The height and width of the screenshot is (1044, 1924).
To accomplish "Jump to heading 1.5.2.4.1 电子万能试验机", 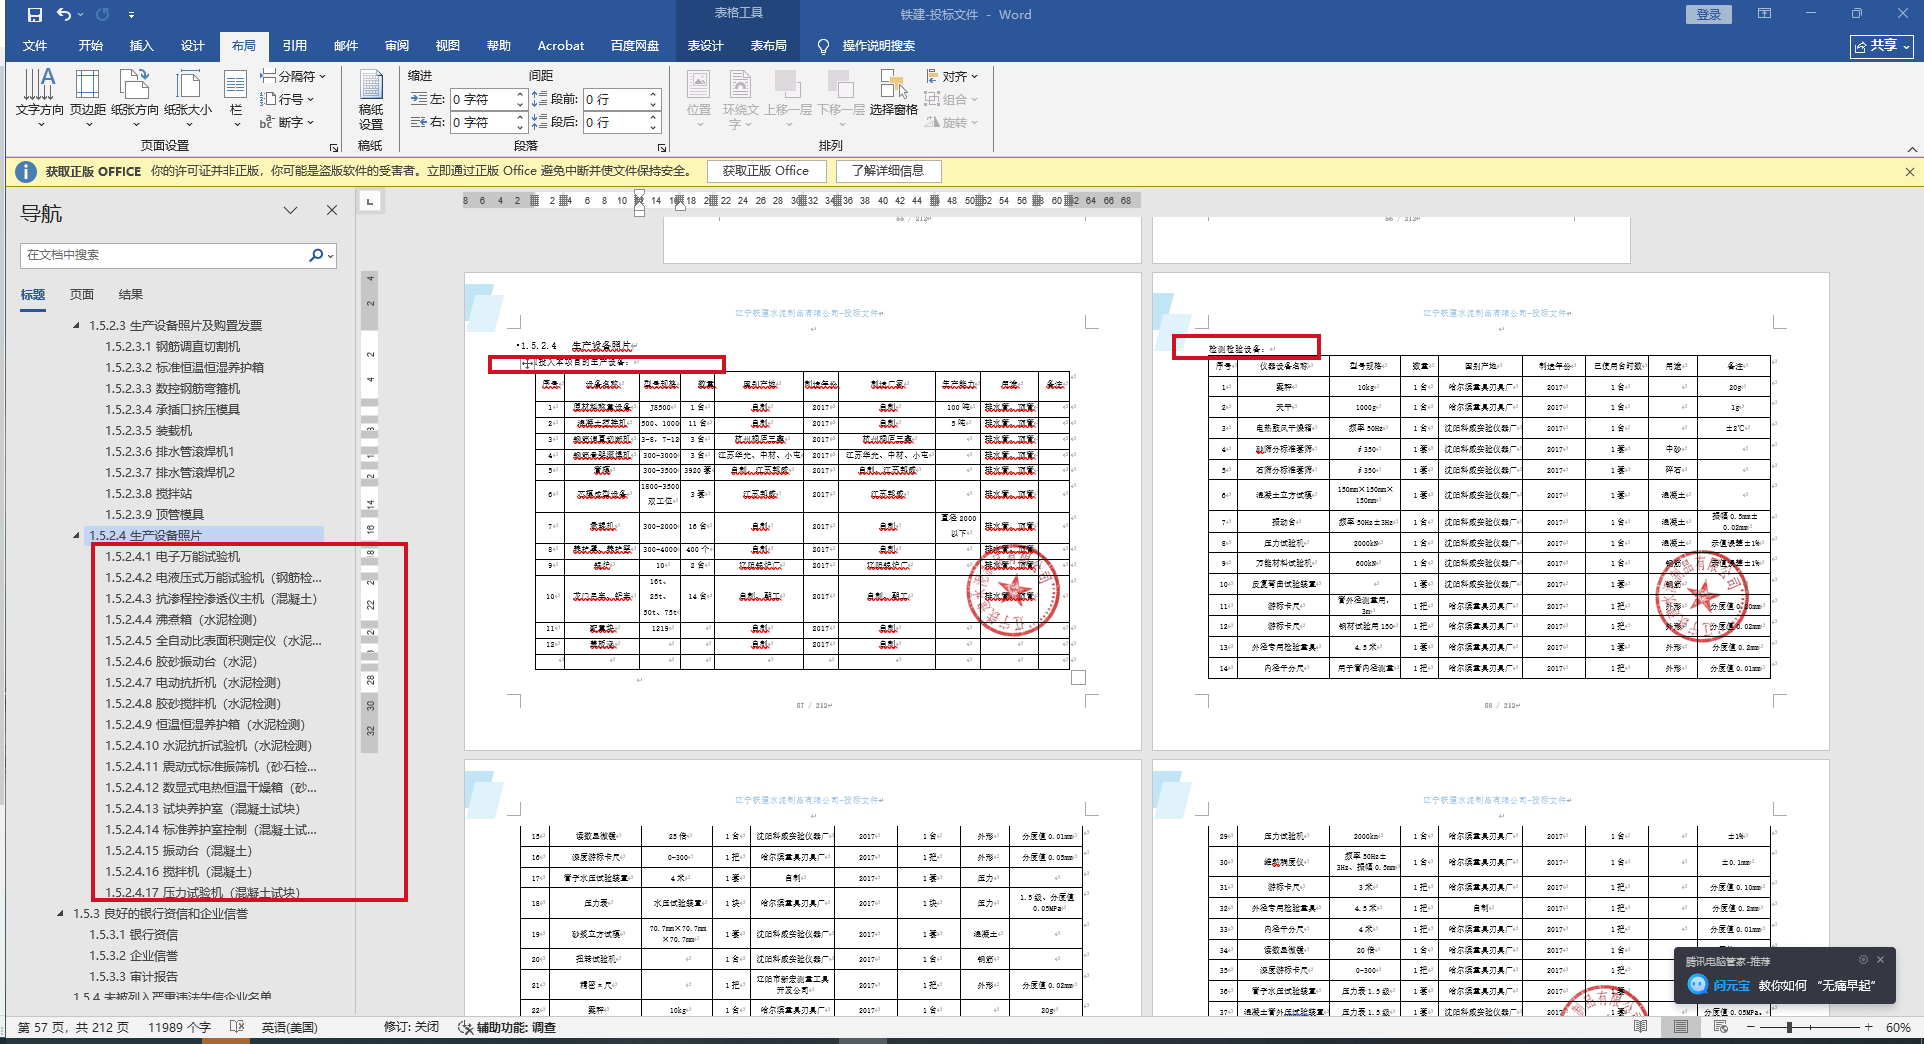I will tap(172, 557).
